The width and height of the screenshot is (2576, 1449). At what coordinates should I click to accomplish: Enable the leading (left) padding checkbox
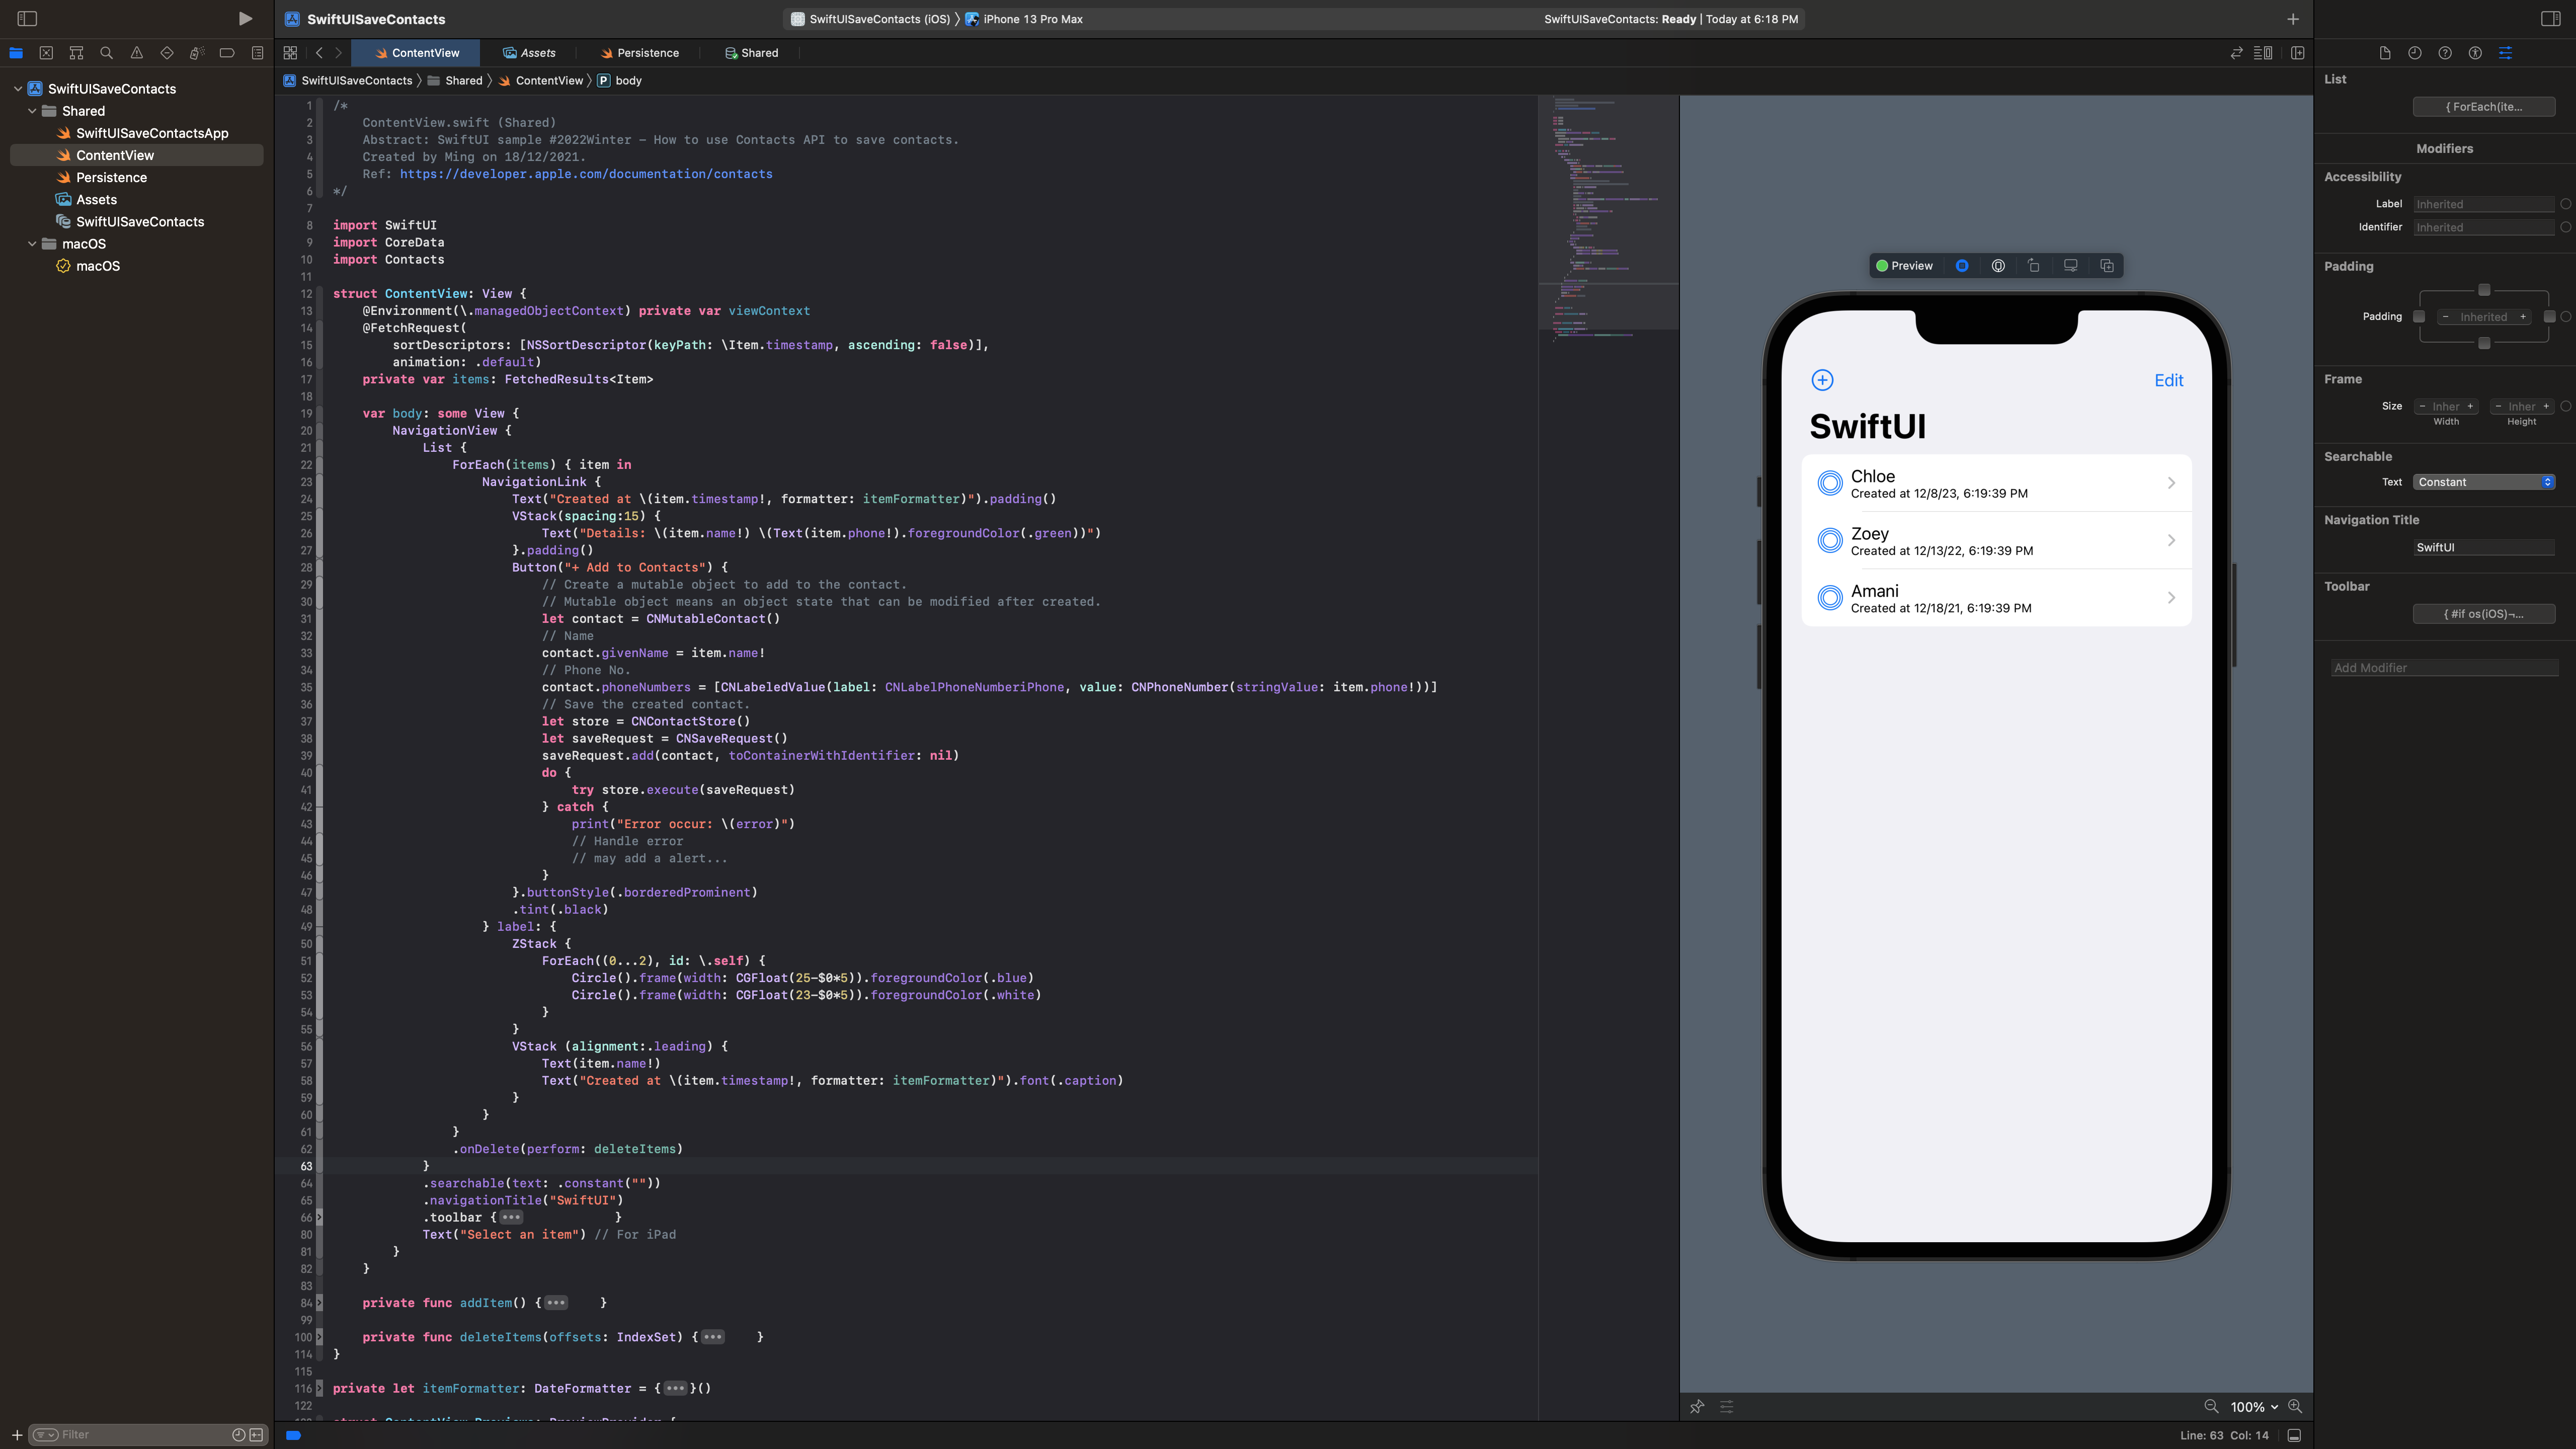tap(2419, 317)
